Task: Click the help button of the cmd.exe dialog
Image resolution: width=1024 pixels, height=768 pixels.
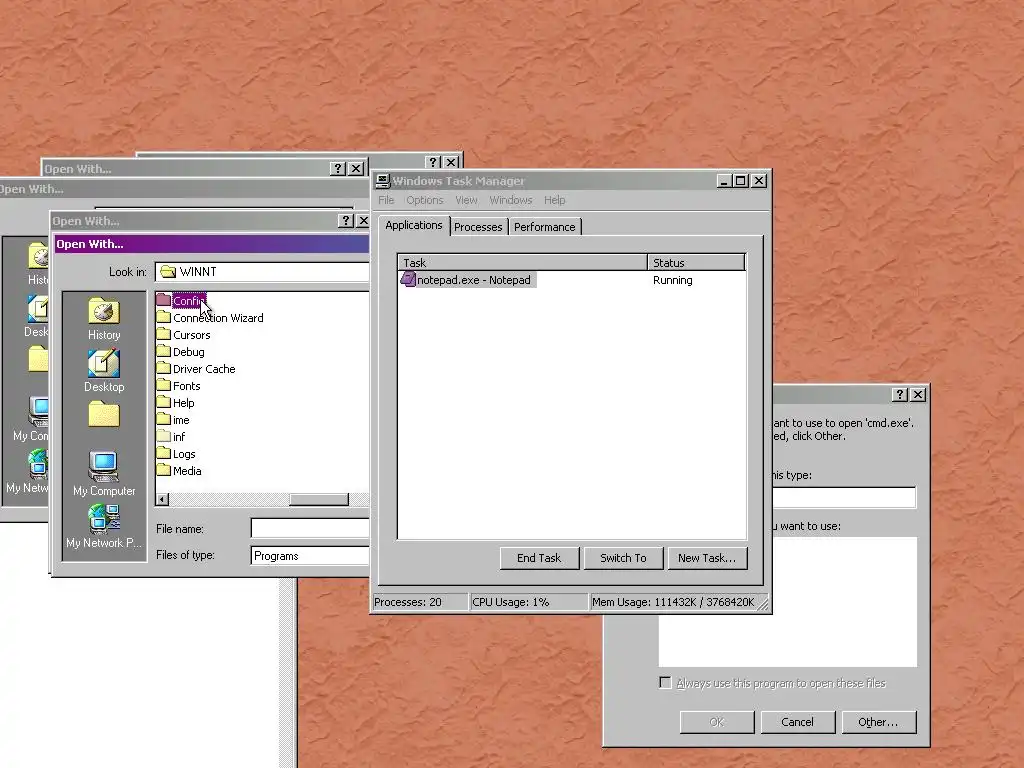Action: (901, 394)
